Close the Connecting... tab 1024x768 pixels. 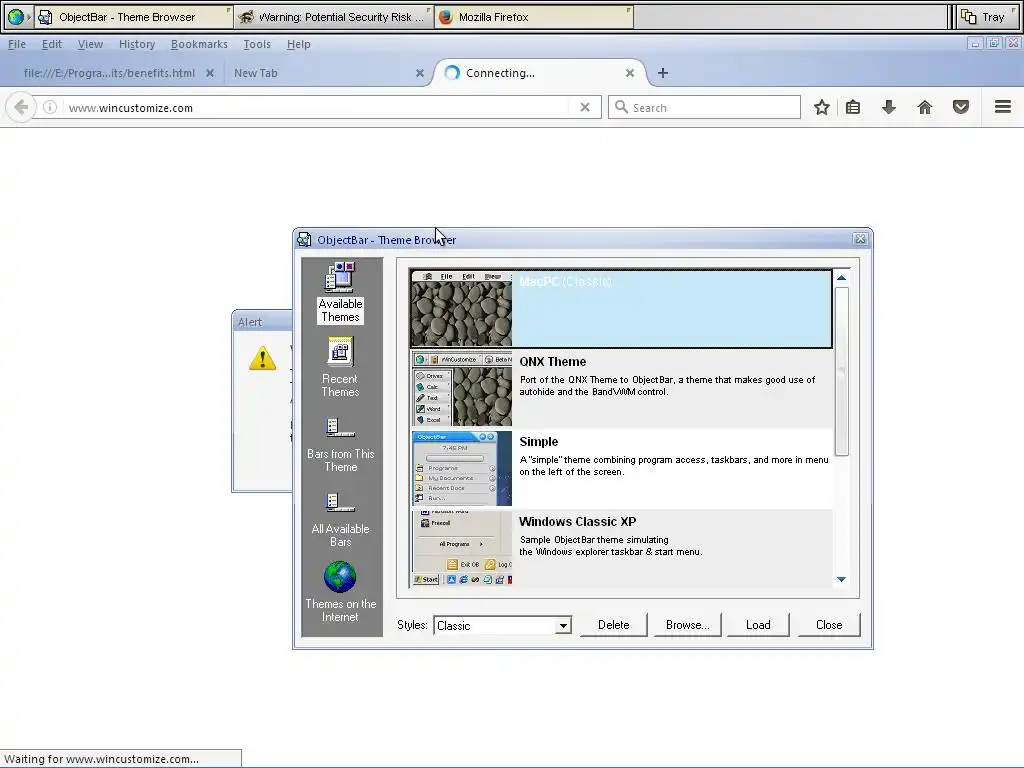coord(630,73)
